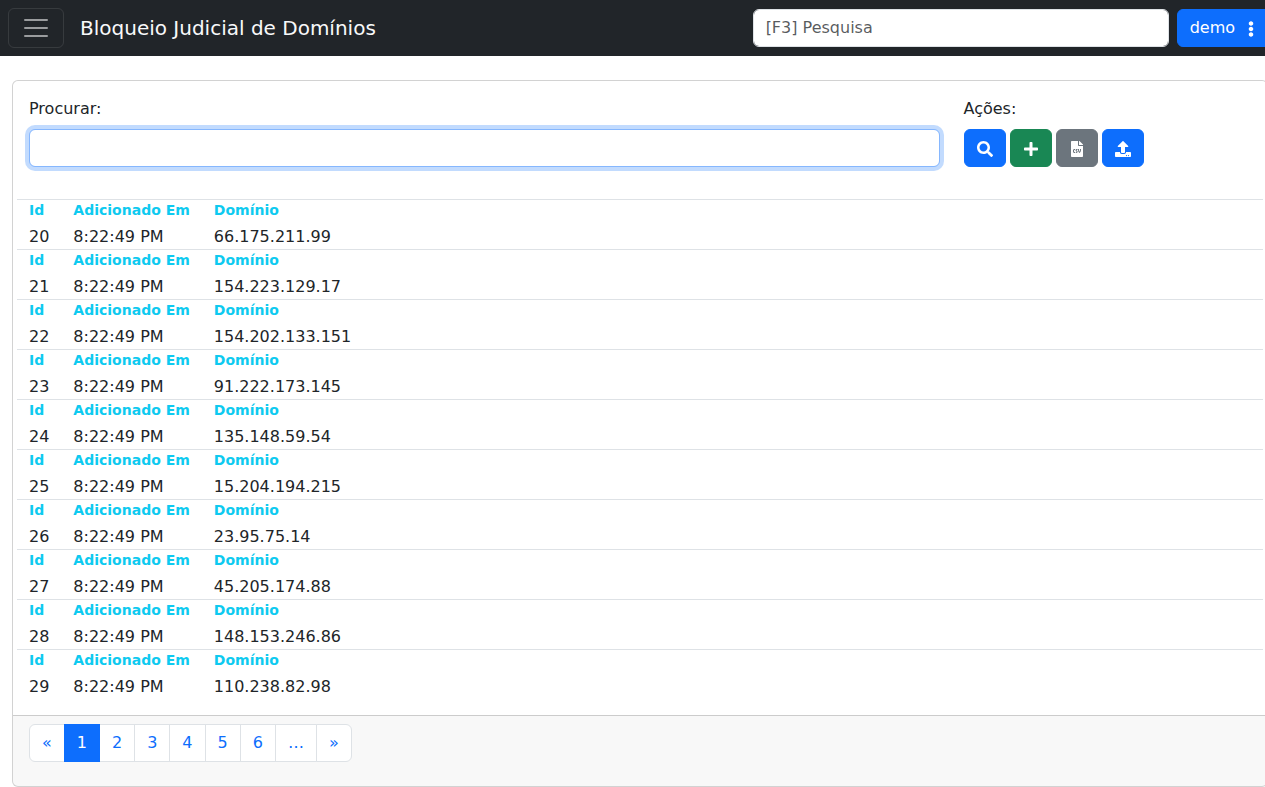Image resolution: width=1265 pixels, height=787 pixels.
Task: Click the Id value 25
Action: [x=39, y=487]
